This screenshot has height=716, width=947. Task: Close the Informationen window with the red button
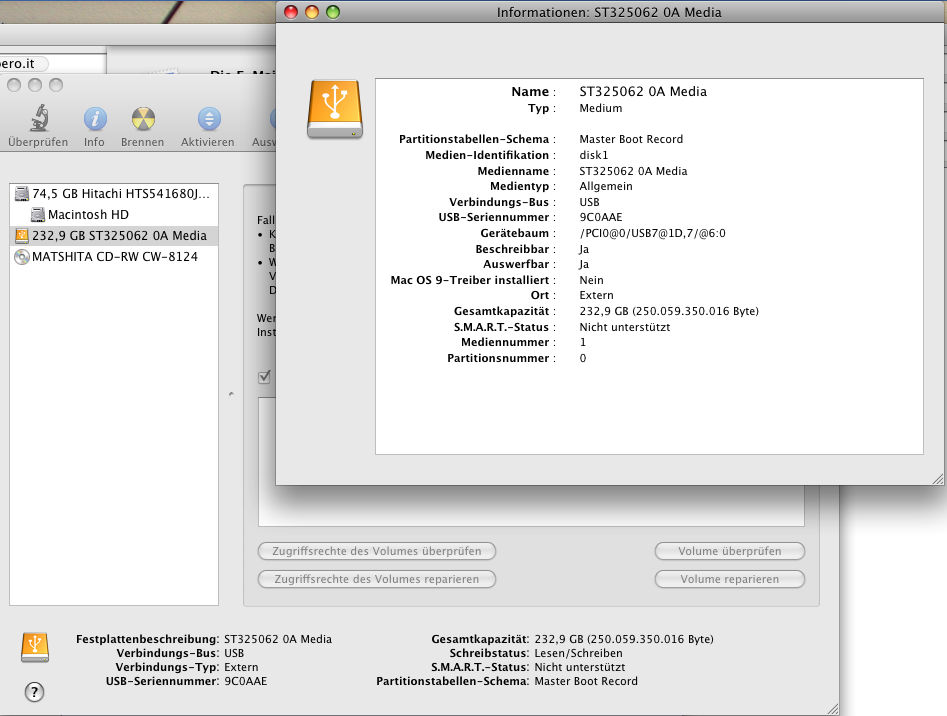tap(291, 12)
